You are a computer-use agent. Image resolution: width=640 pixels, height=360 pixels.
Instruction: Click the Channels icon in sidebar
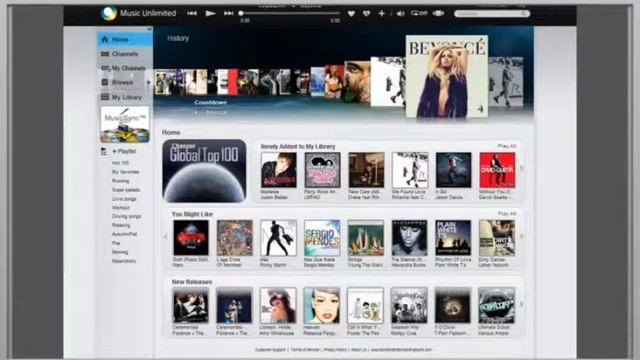coord(105,54)
